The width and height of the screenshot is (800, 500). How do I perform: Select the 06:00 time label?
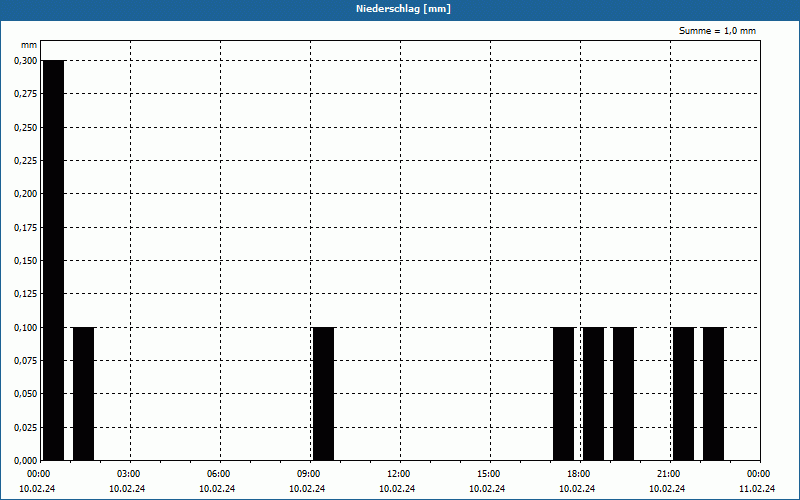(218, 474)
